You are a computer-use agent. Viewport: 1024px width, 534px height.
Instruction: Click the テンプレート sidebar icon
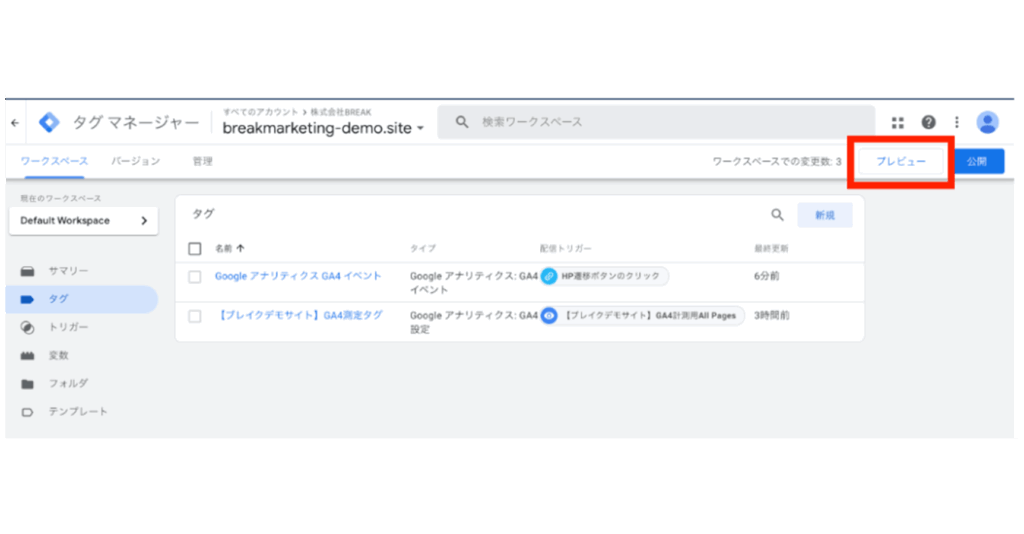(x=27, y=412)
